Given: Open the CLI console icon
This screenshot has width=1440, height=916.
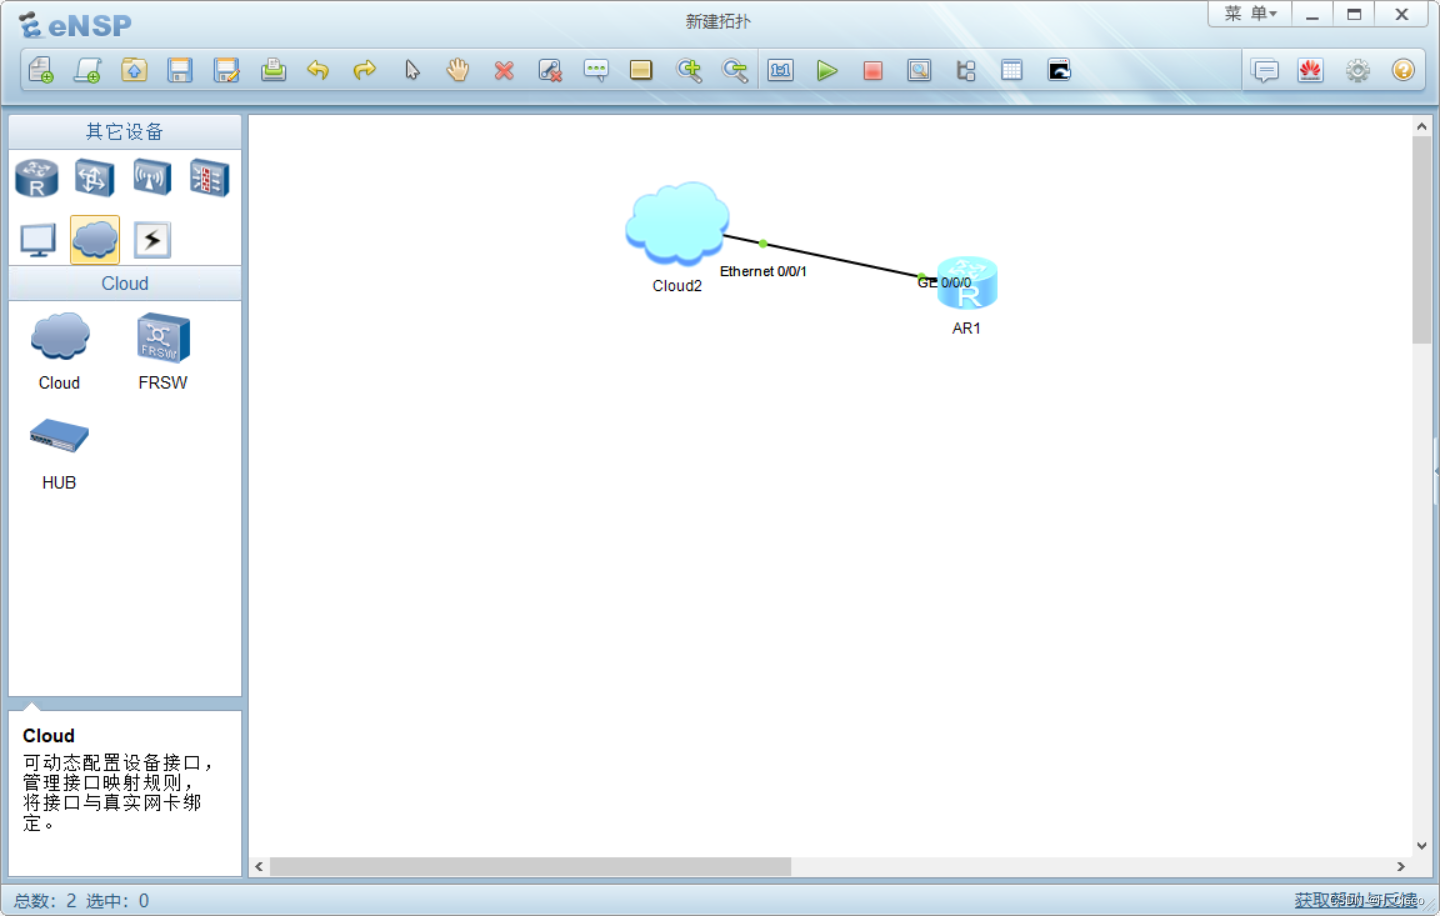Looking at the screenshot, I should (x=1059, y=70).
